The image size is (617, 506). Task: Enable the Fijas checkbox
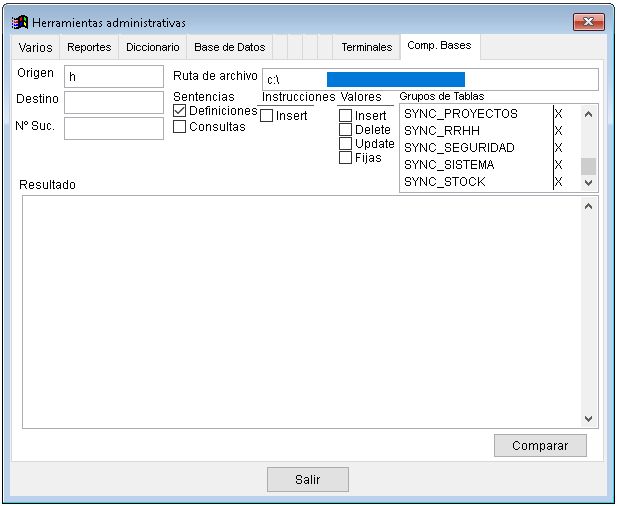click(x=346, y=158)
